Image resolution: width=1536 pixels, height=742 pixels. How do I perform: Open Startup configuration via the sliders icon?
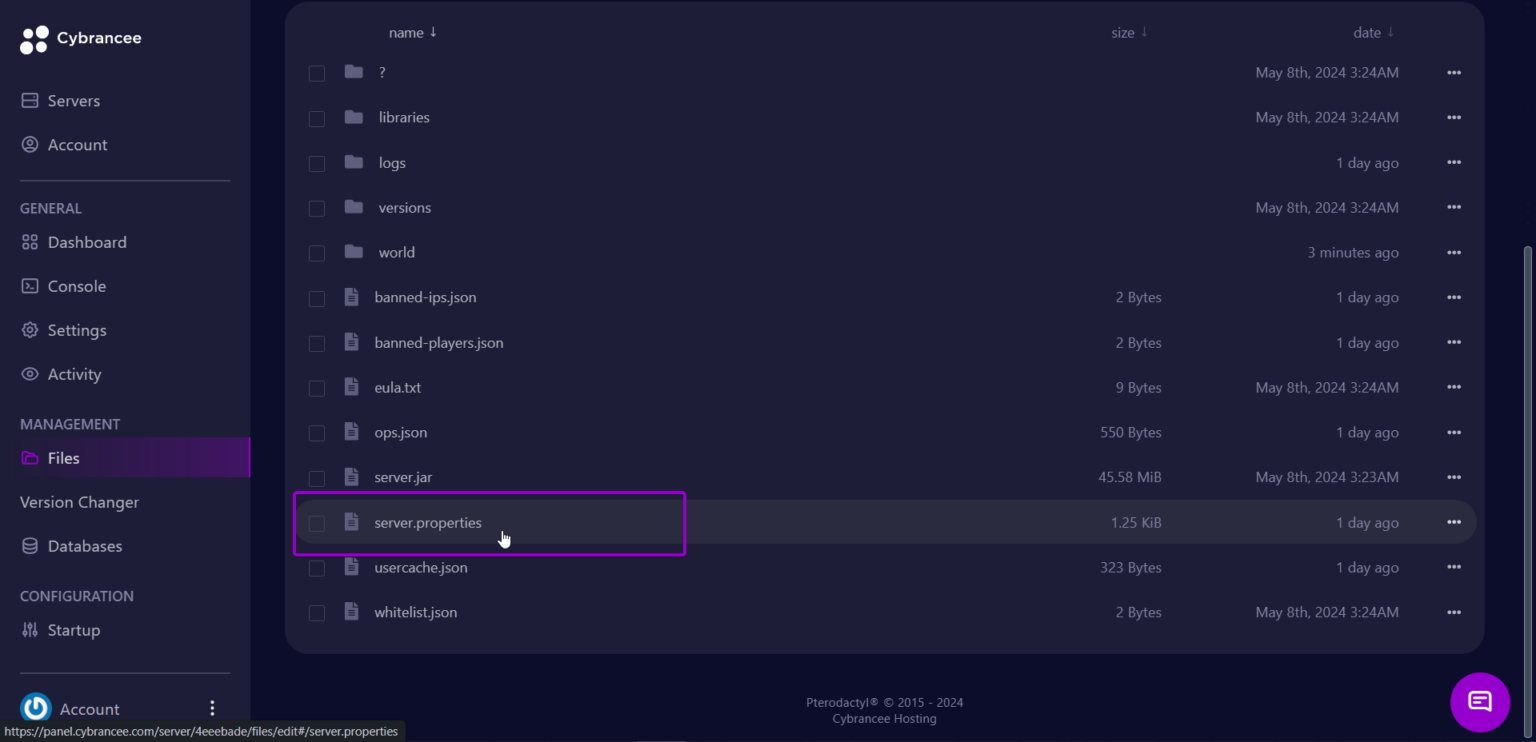(x=30, y=630)
